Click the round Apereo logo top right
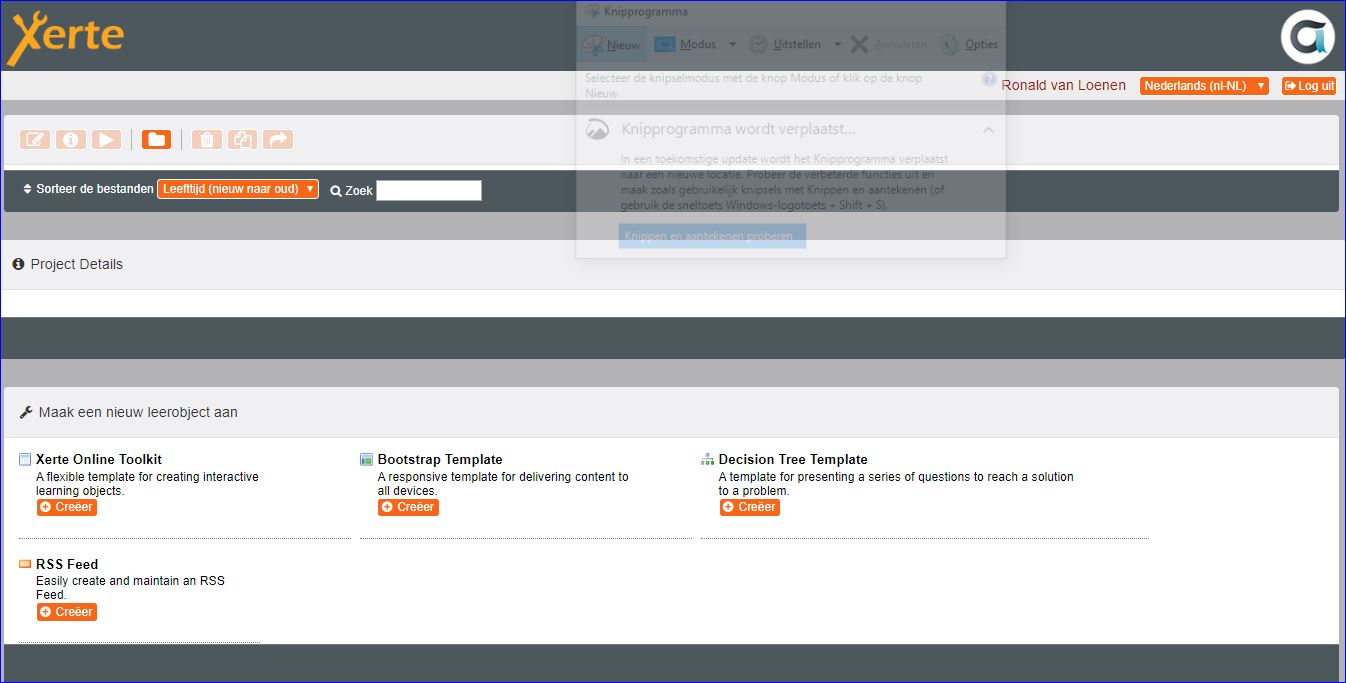The image size is (1346, 683). click(x=1308, y=37)
